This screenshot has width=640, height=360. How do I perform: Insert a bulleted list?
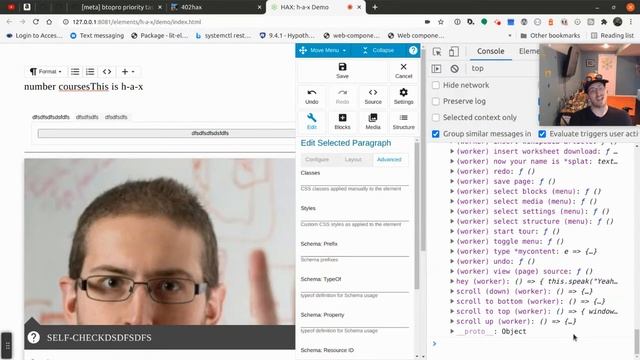click(75, 71)
